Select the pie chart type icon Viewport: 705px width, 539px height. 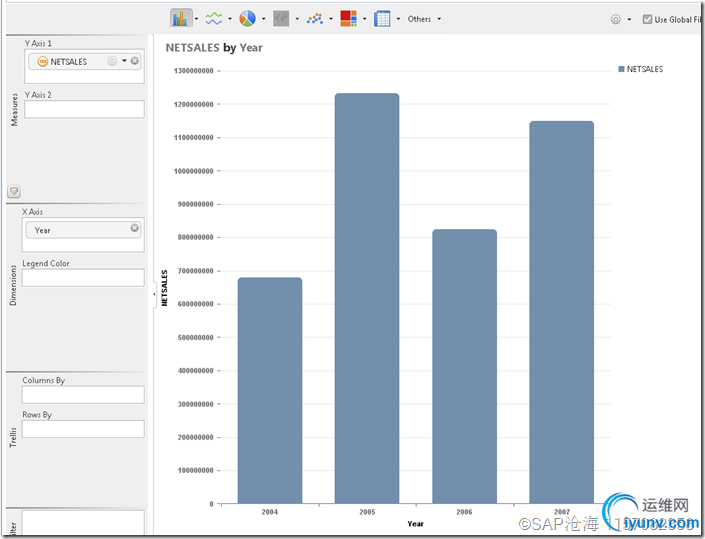point(247,18)
